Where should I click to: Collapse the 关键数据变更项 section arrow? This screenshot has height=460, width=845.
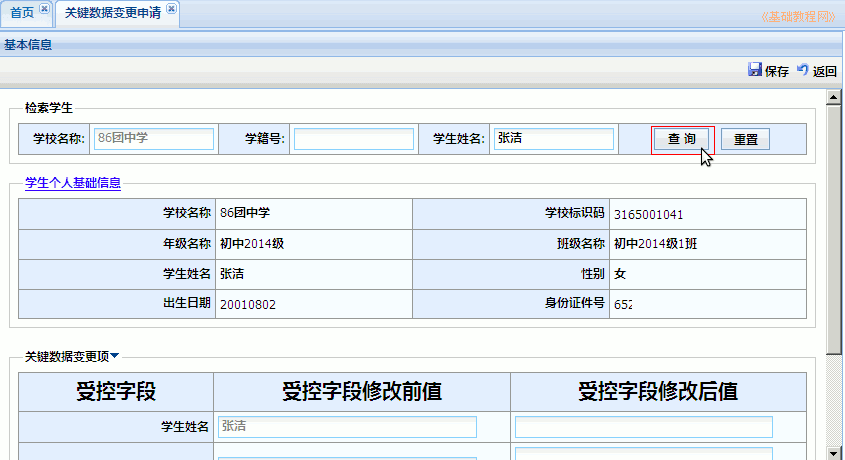click(115, 356)
